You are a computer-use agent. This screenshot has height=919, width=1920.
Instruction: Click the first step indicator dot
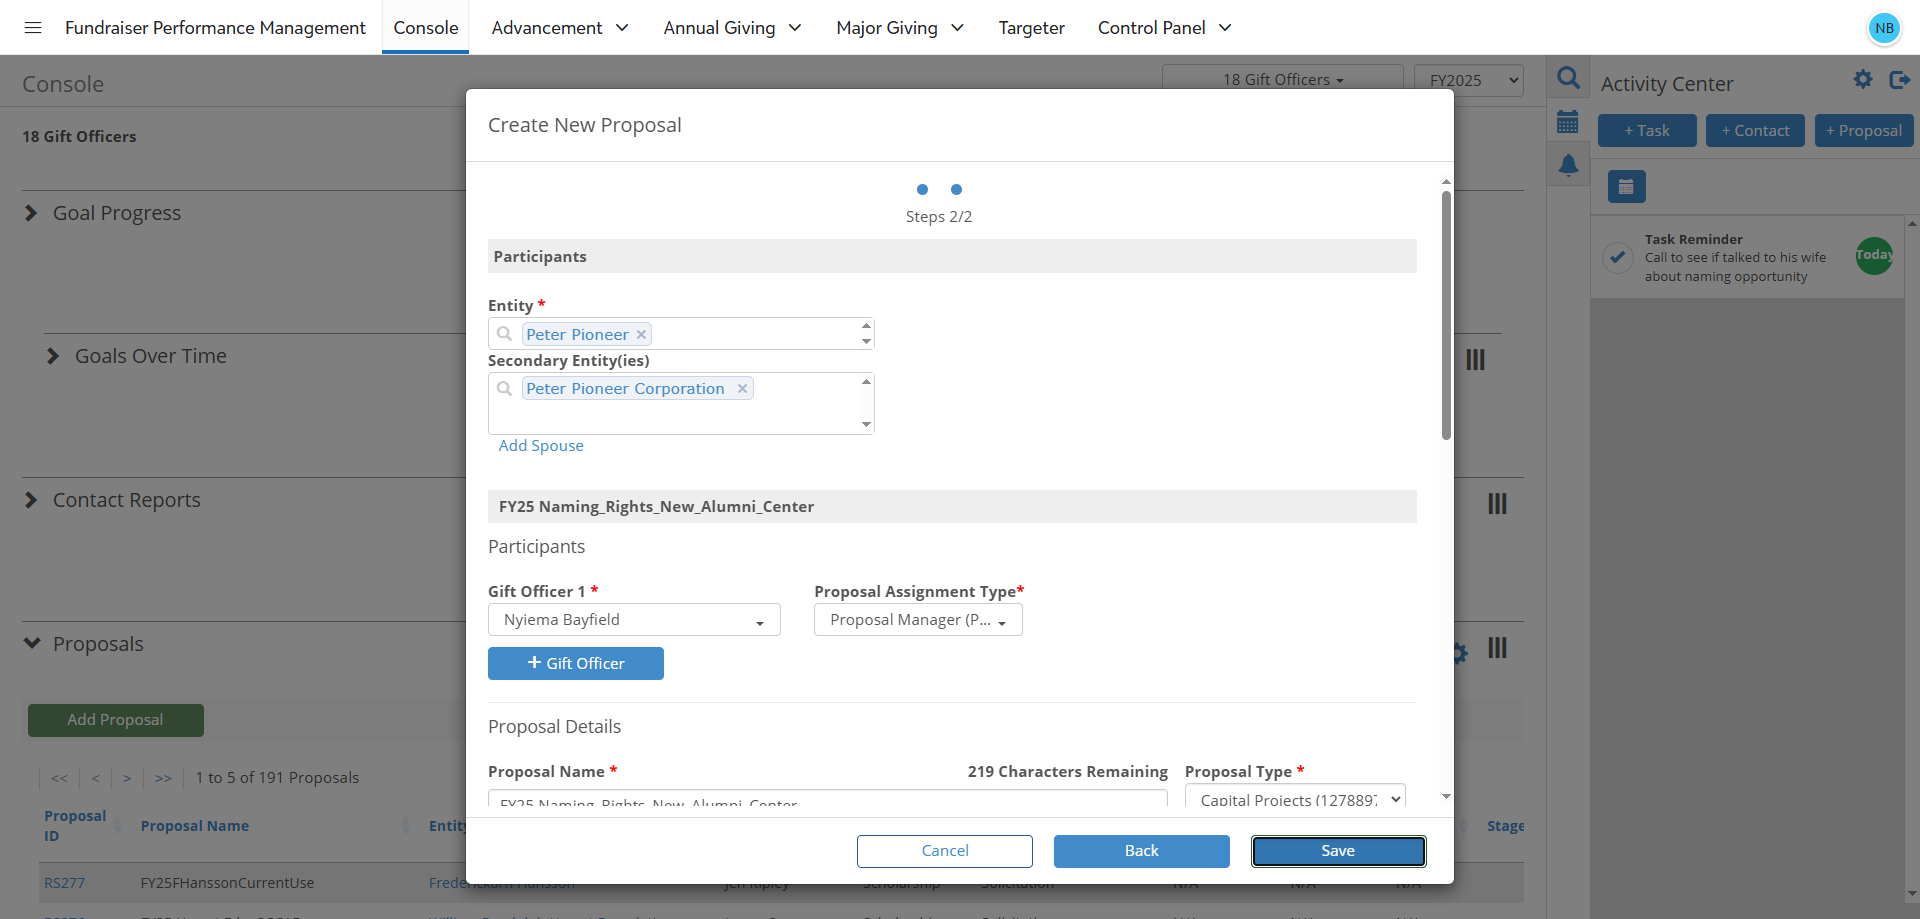[x=922, y=190]
